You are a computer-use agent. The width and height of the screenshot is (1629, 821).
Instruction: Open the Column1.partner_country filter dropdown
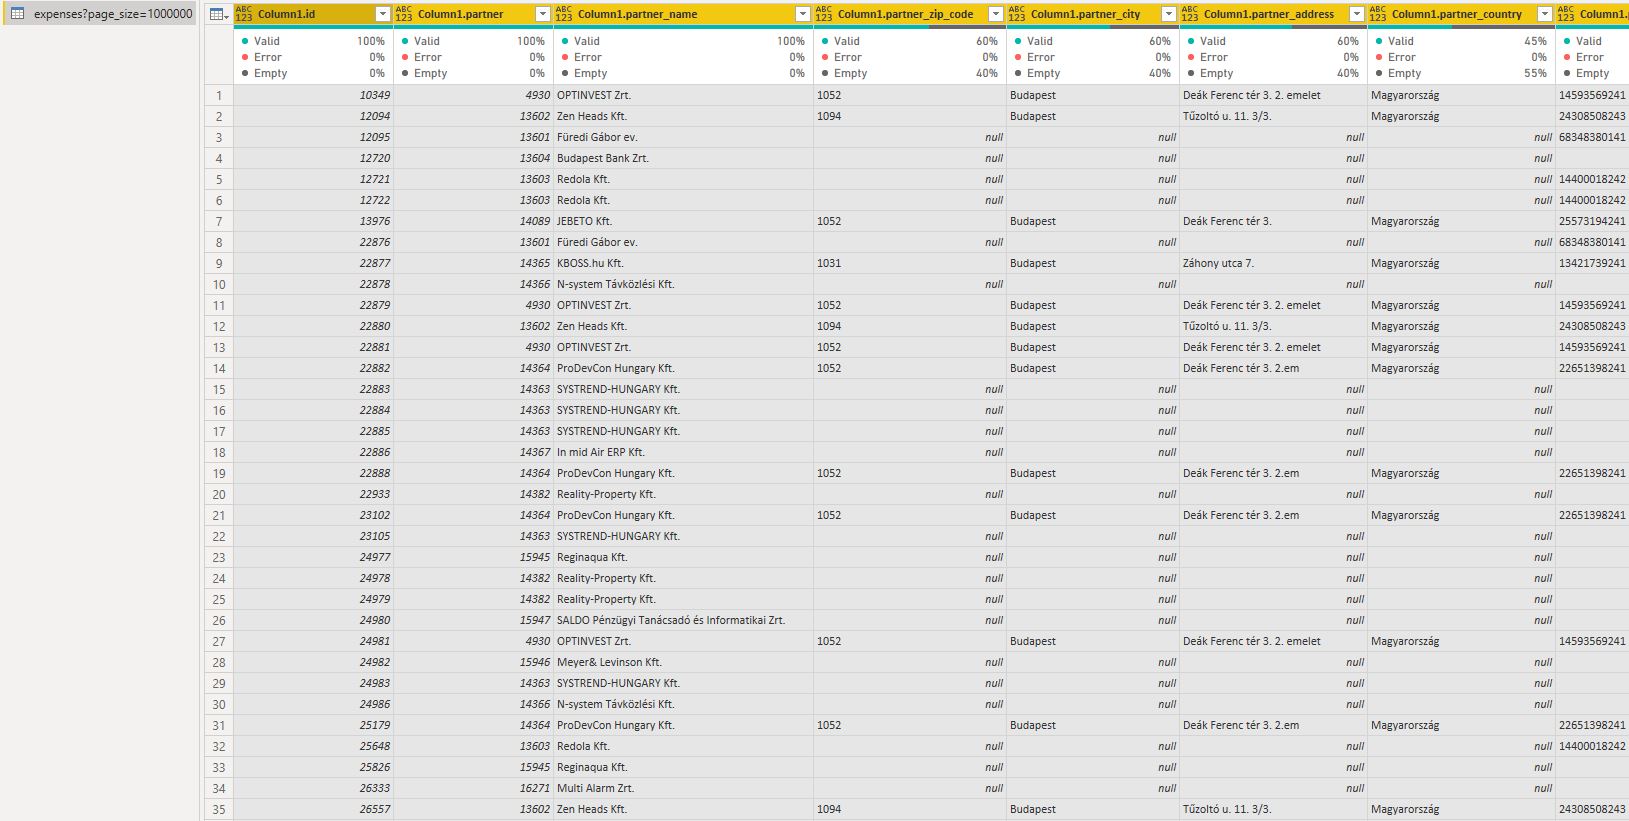pyautogui.click(x=1544, y=14)
